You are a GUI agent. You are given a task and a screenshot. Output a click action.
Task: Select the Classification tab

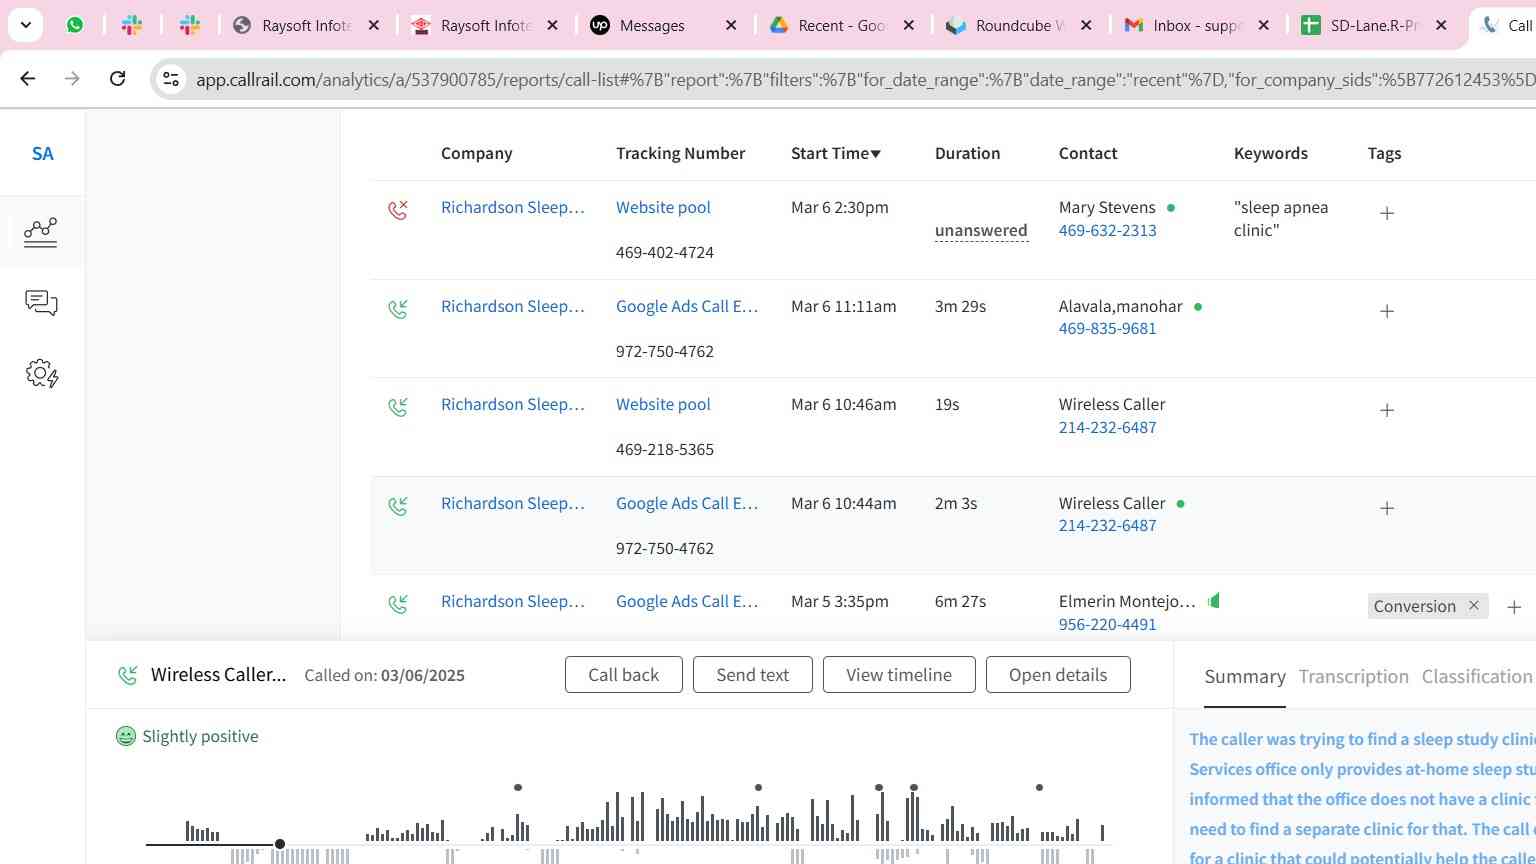(x=1477, y=677)
